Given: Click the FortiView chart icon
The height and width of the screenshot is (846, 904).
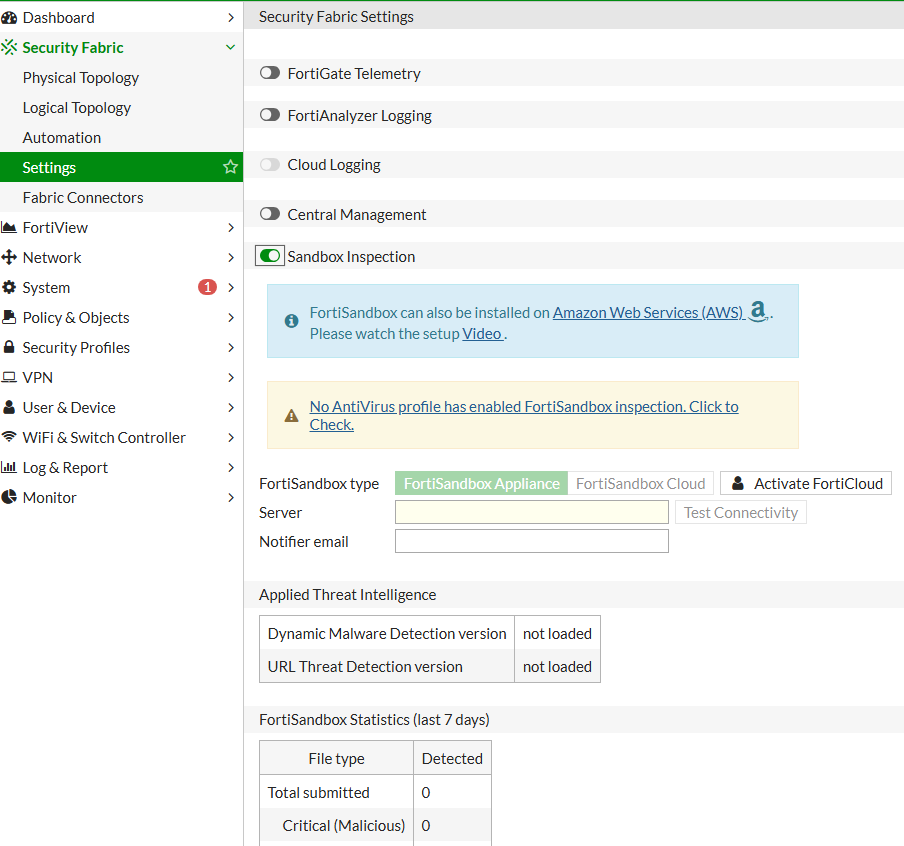Looking at the screenshot, I should click(x=9, y=228).
